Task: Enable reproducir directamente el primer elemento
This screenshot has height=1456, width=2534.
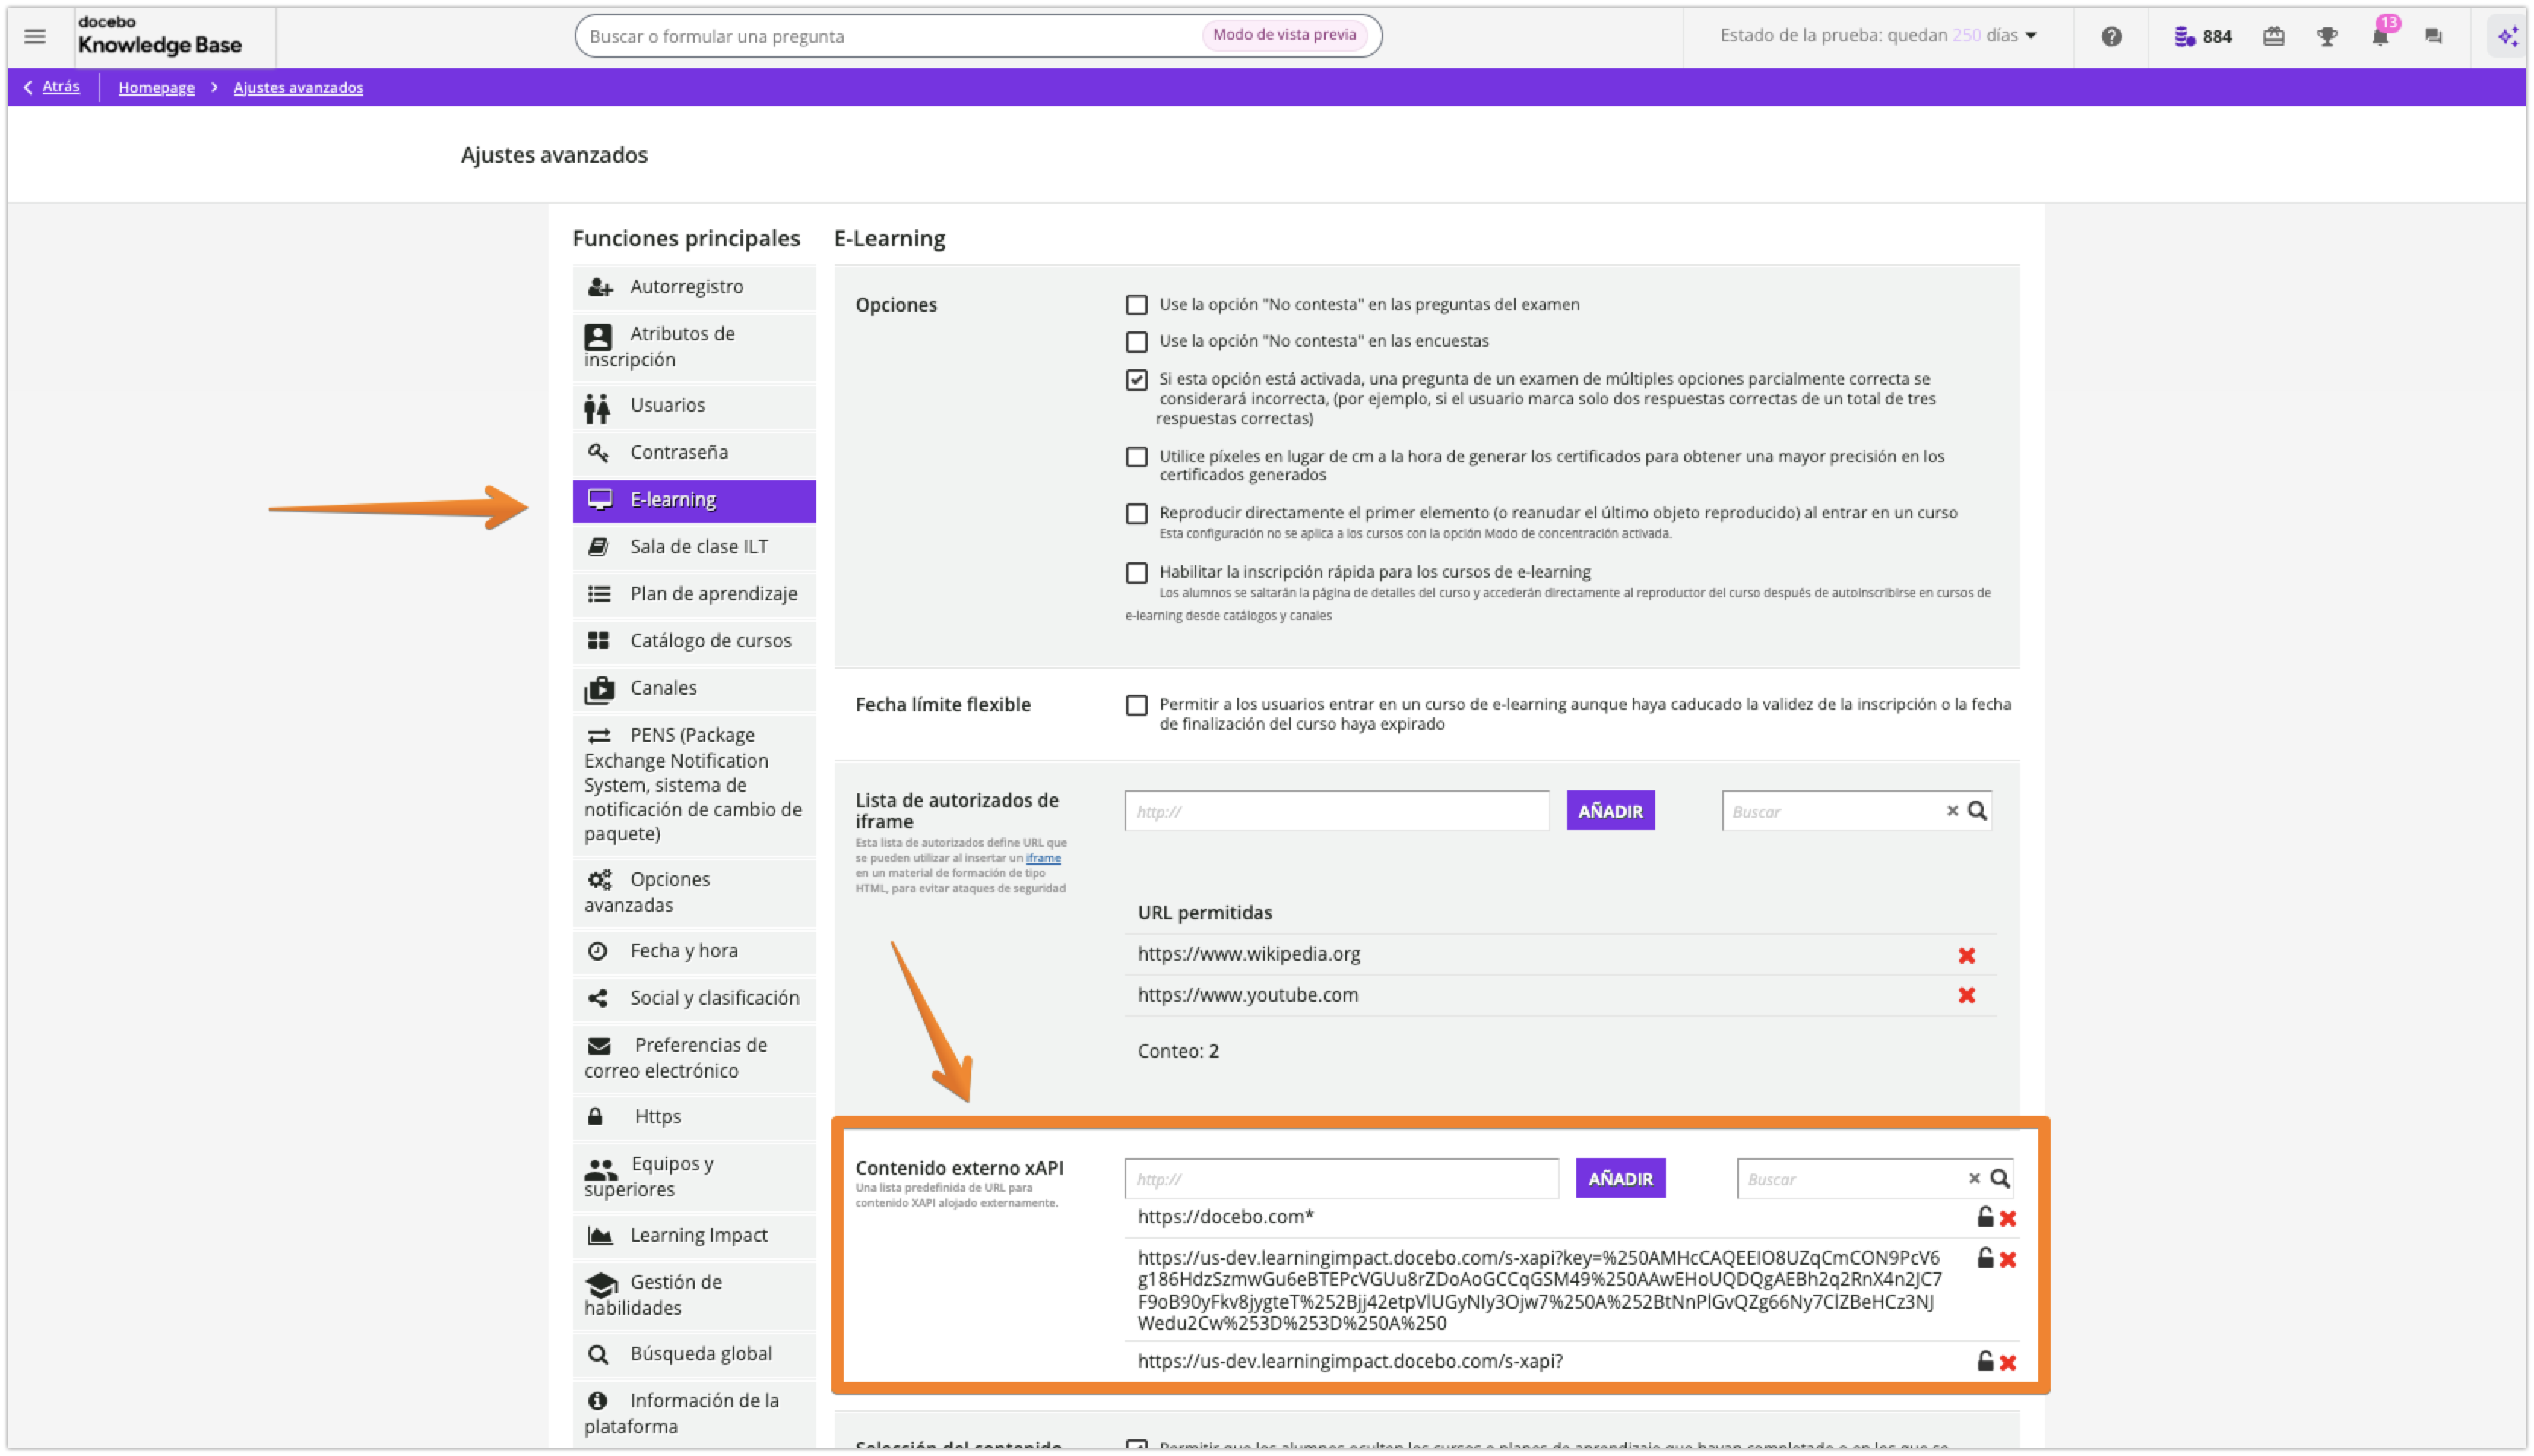Action: (1136, 514)
